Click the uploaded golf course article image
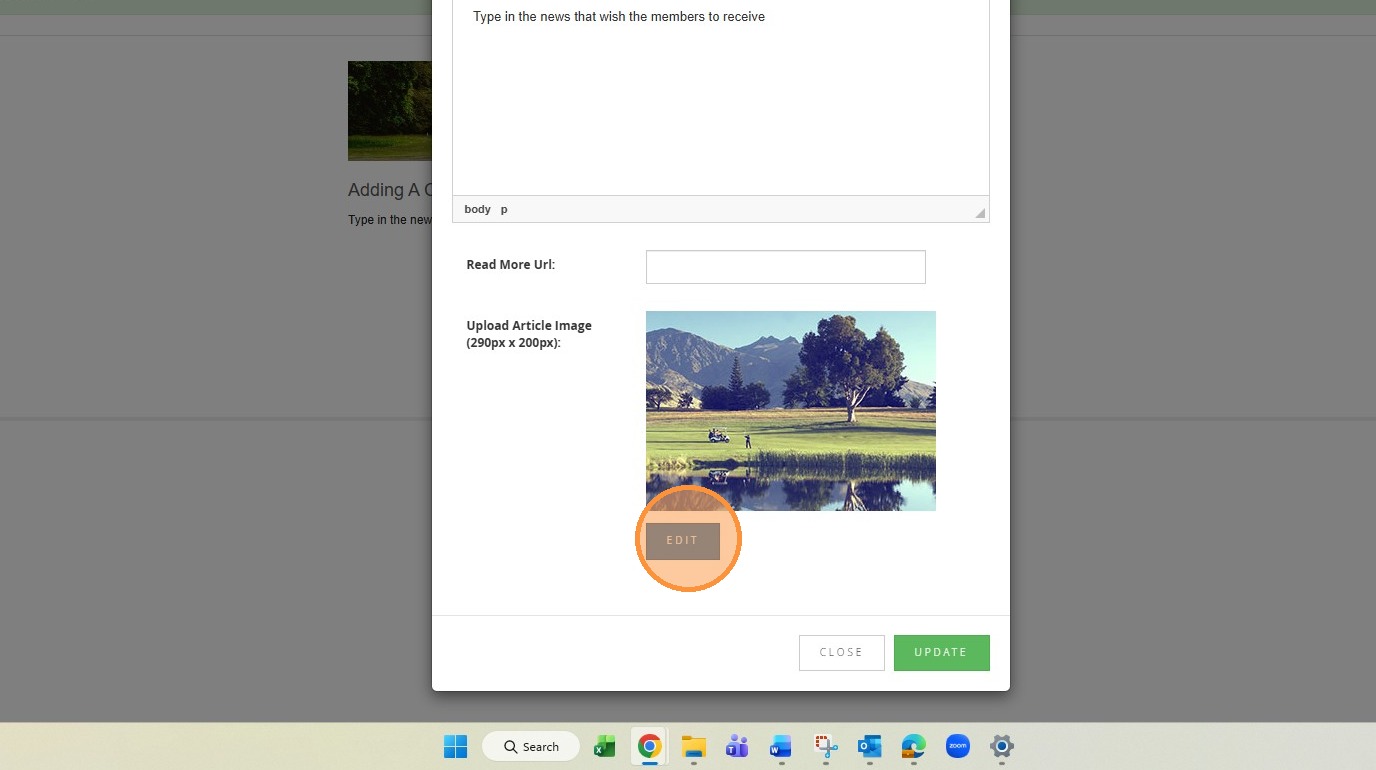Image resolution: width=1376 pixels, height=770 pixels. [x=790, y=411]
